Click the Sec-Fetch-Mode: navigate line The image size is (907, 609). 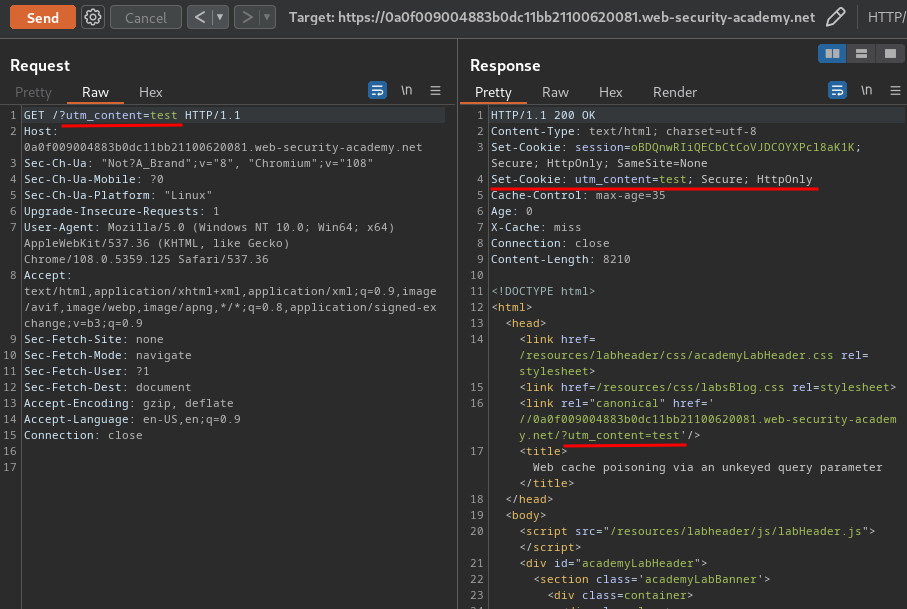[x=108, y=355]
